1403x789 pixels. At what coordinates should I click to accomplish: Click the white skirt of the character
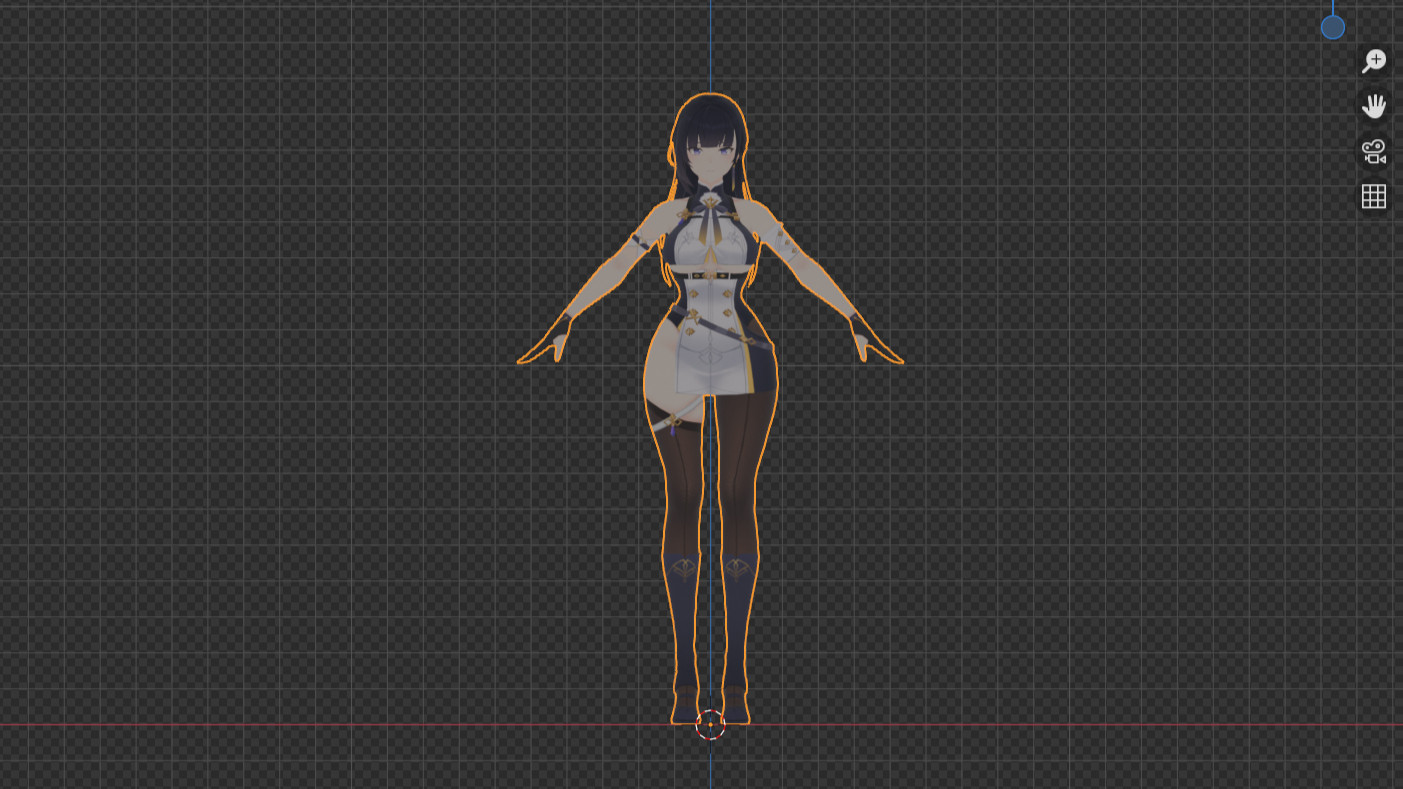(710, 360)
